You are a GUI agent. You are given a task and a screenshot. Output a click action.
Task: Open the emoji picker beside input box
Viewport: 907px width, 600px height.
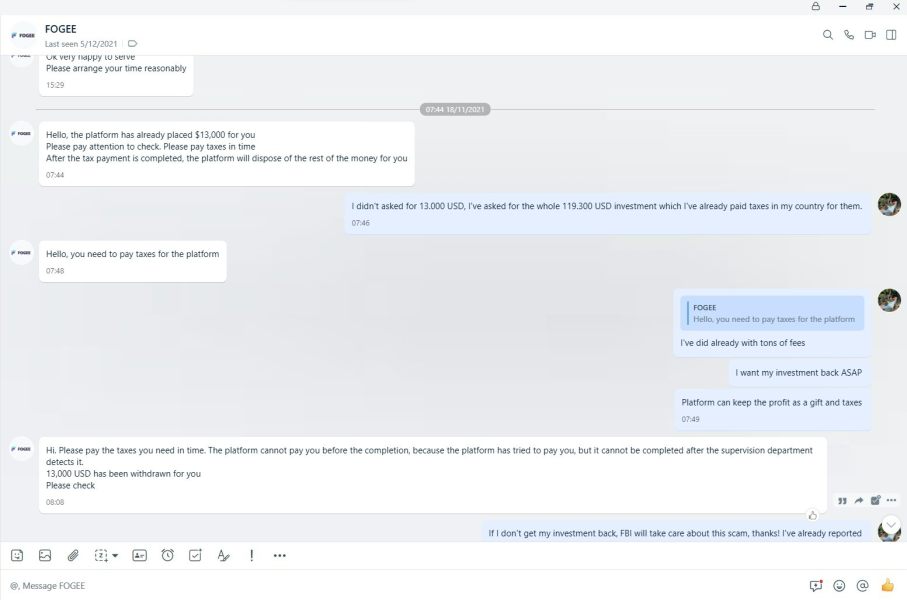839,585
